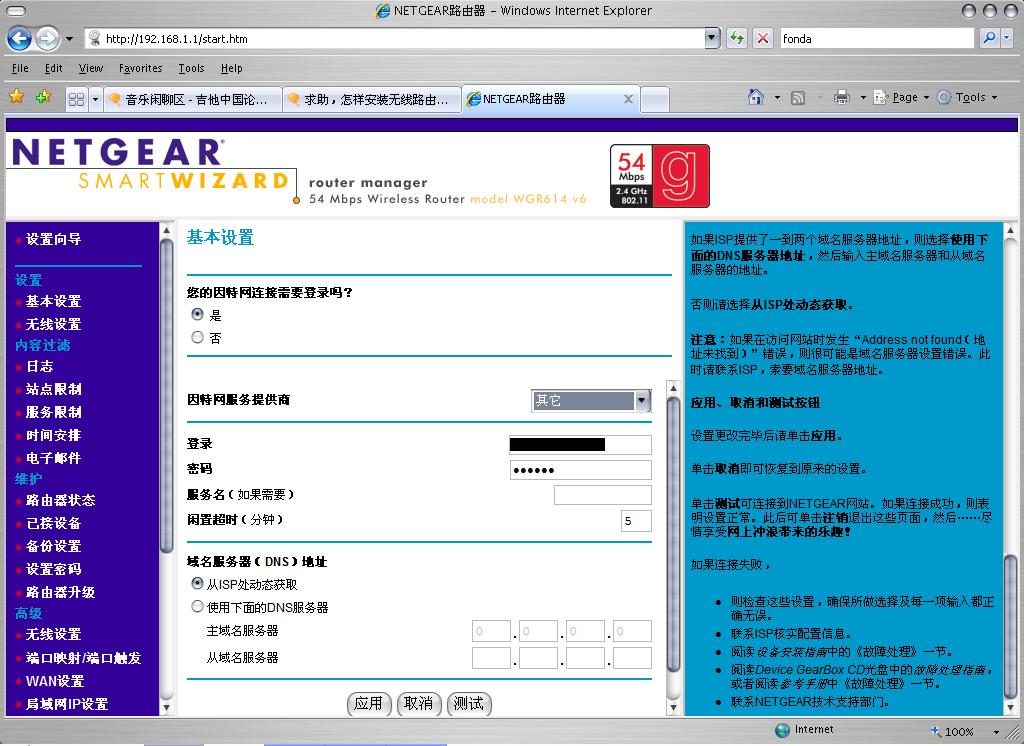The width and height of the screenshot is (1024, 746).
Task: Click the address bar URL field
Action: 395,39
